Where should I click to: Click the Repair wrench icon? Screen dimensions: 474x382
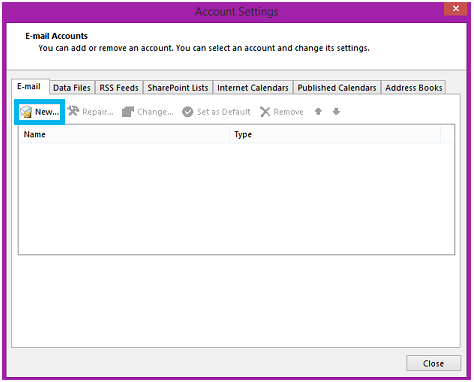tap(73, 111)
